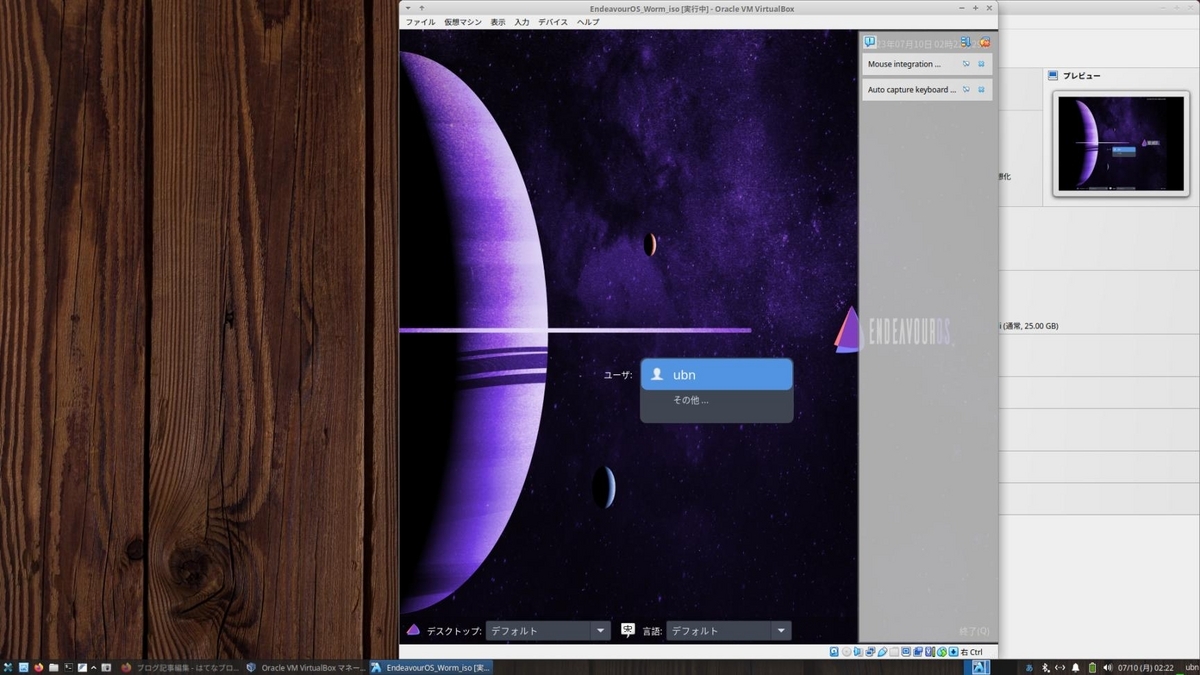1200x675 pixels.
Task: Select the ubn user on login screen
Action: click(716, 374)
